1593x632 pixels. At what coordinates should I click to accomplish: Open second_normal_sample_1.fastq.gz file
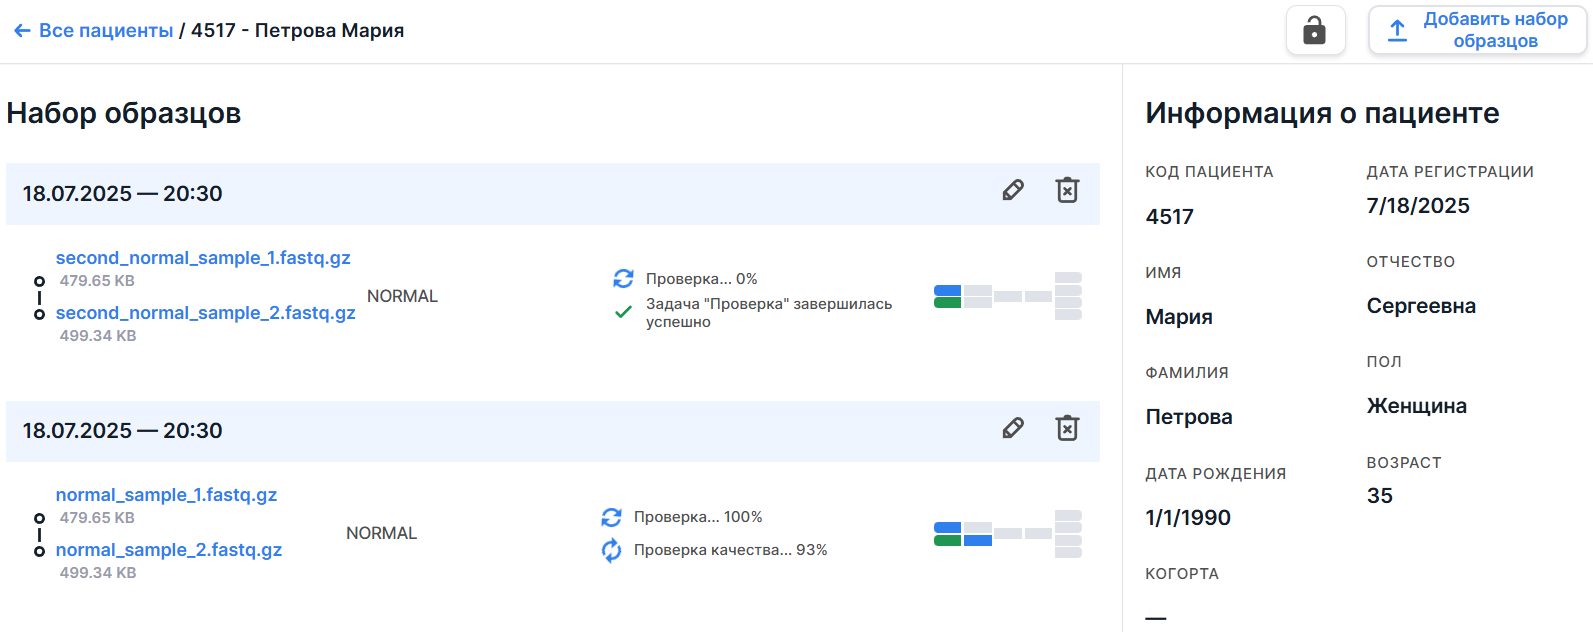[203, 258]
